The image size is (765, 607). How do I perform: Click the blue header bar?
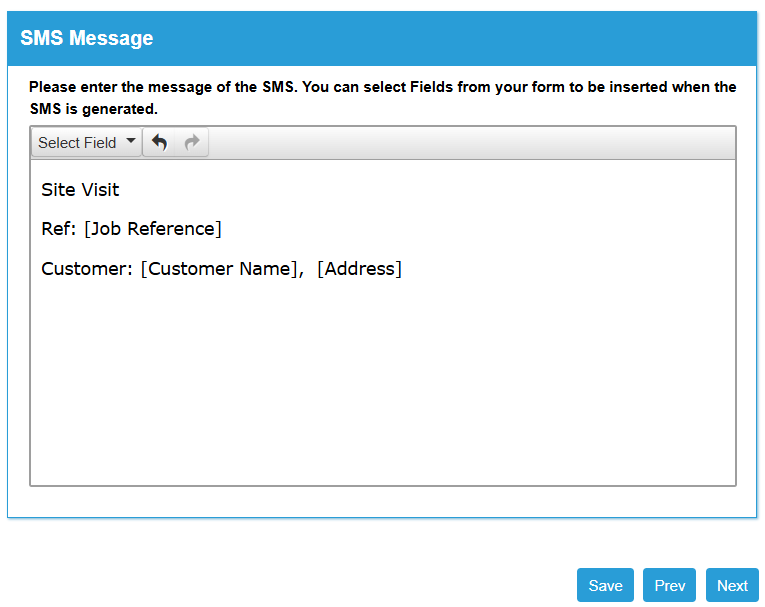point(382,39)
